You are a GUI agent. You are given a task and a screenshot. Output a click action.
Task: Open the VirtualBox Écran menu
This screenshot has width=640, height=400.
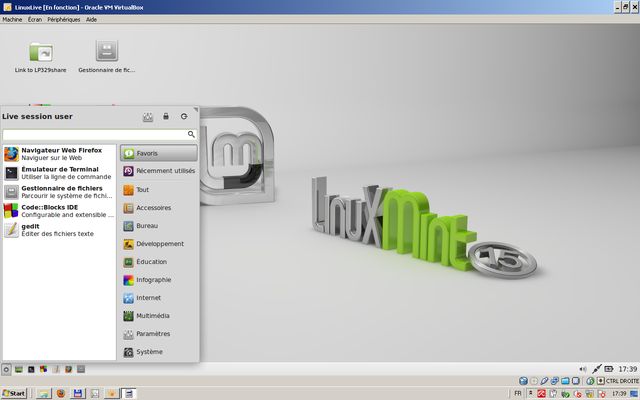click(35, 19)
